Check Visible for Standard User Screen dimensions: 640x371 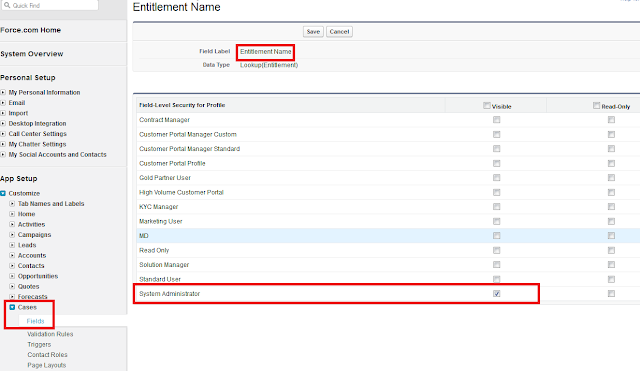pyautogui.click(x=496, y=279)
